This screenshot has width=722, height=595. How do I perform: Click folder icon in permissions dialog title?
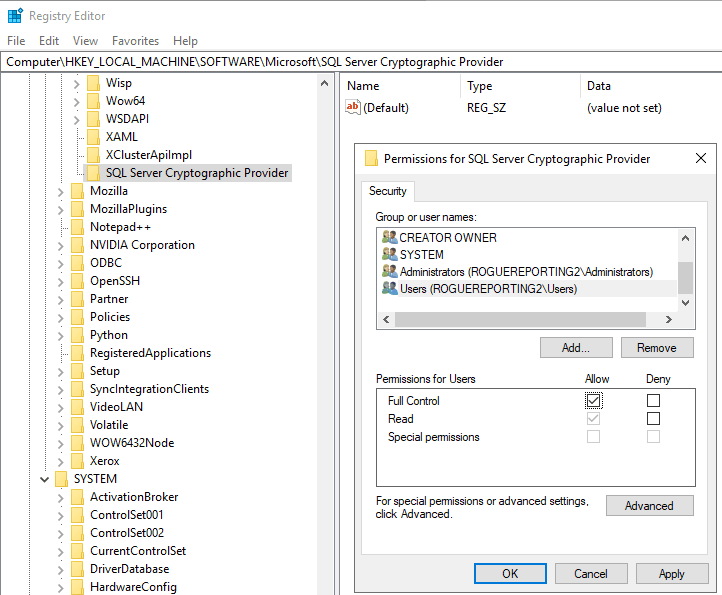(x=371, y=158)
